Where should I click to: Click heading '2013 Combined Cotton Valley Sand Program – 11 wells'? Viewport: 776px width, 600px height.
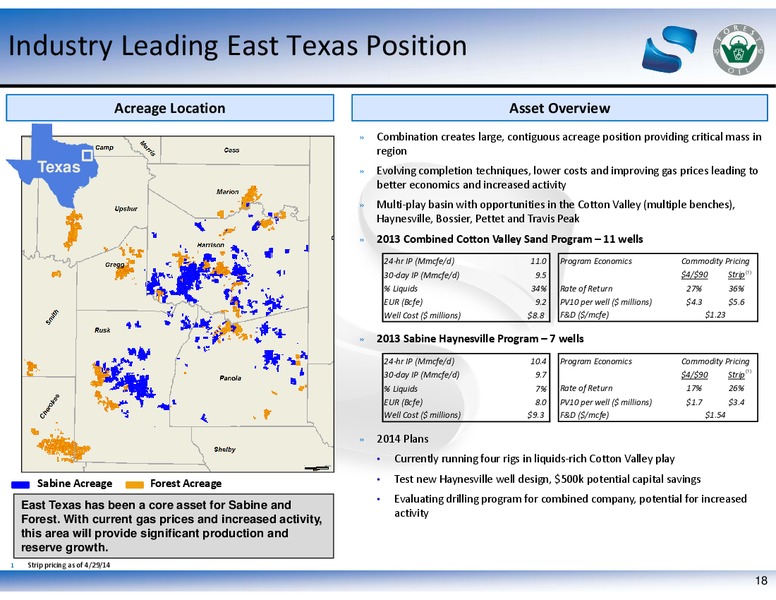point(510,239)
